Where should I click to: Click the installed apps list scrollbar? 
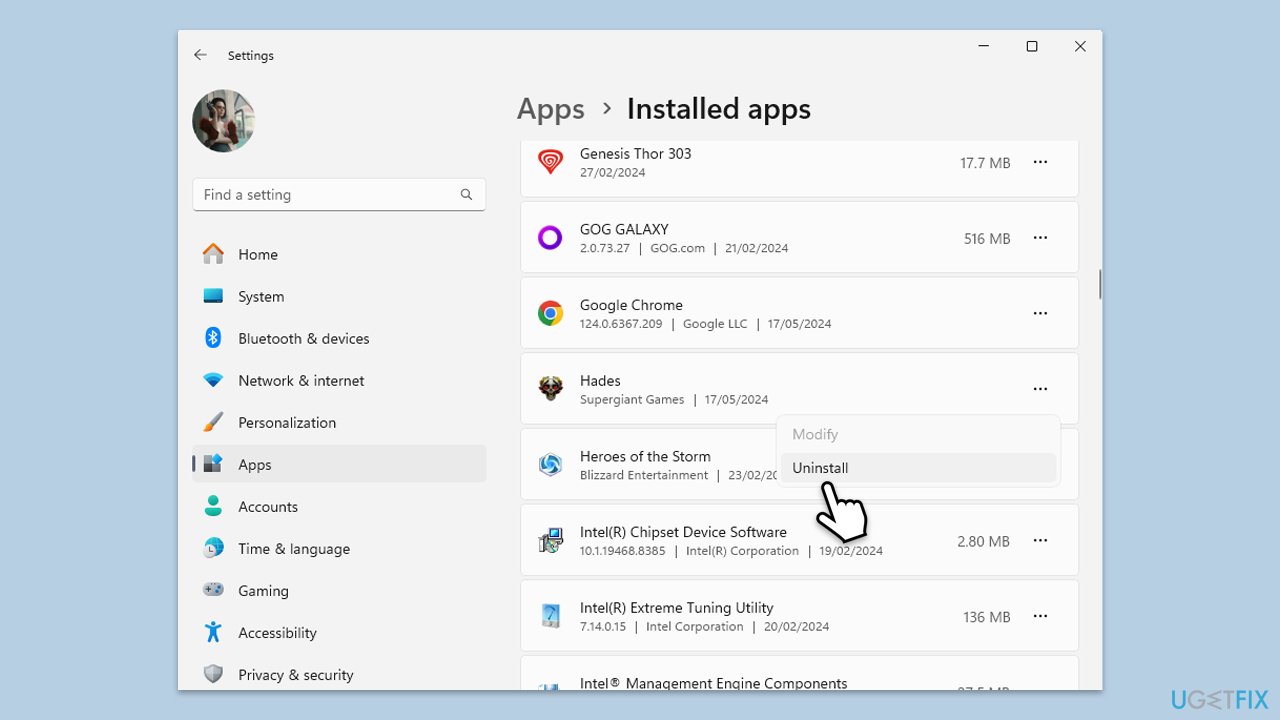point(1099,284)
